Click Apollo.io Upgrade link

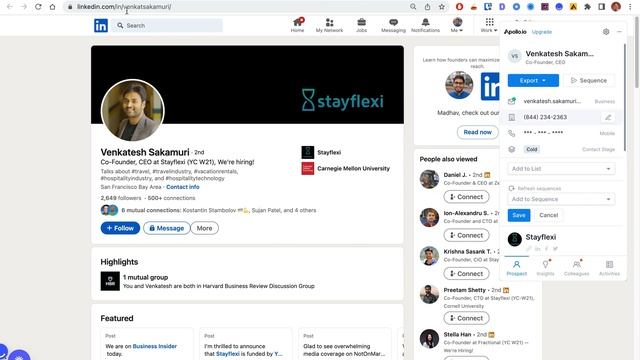tap(542, 32)
